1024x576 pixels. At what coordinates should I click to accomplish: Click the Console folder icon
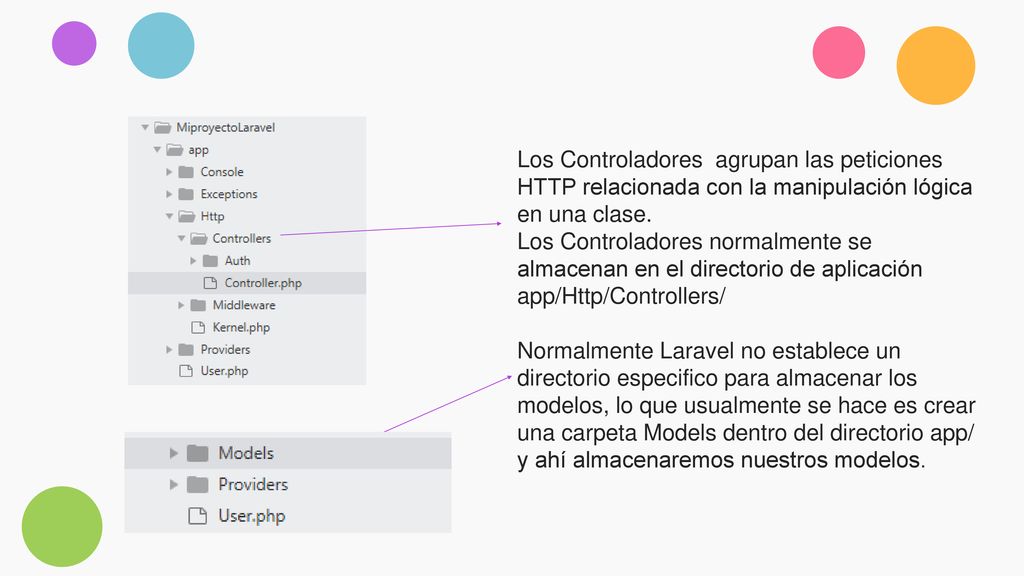[186, 172]
